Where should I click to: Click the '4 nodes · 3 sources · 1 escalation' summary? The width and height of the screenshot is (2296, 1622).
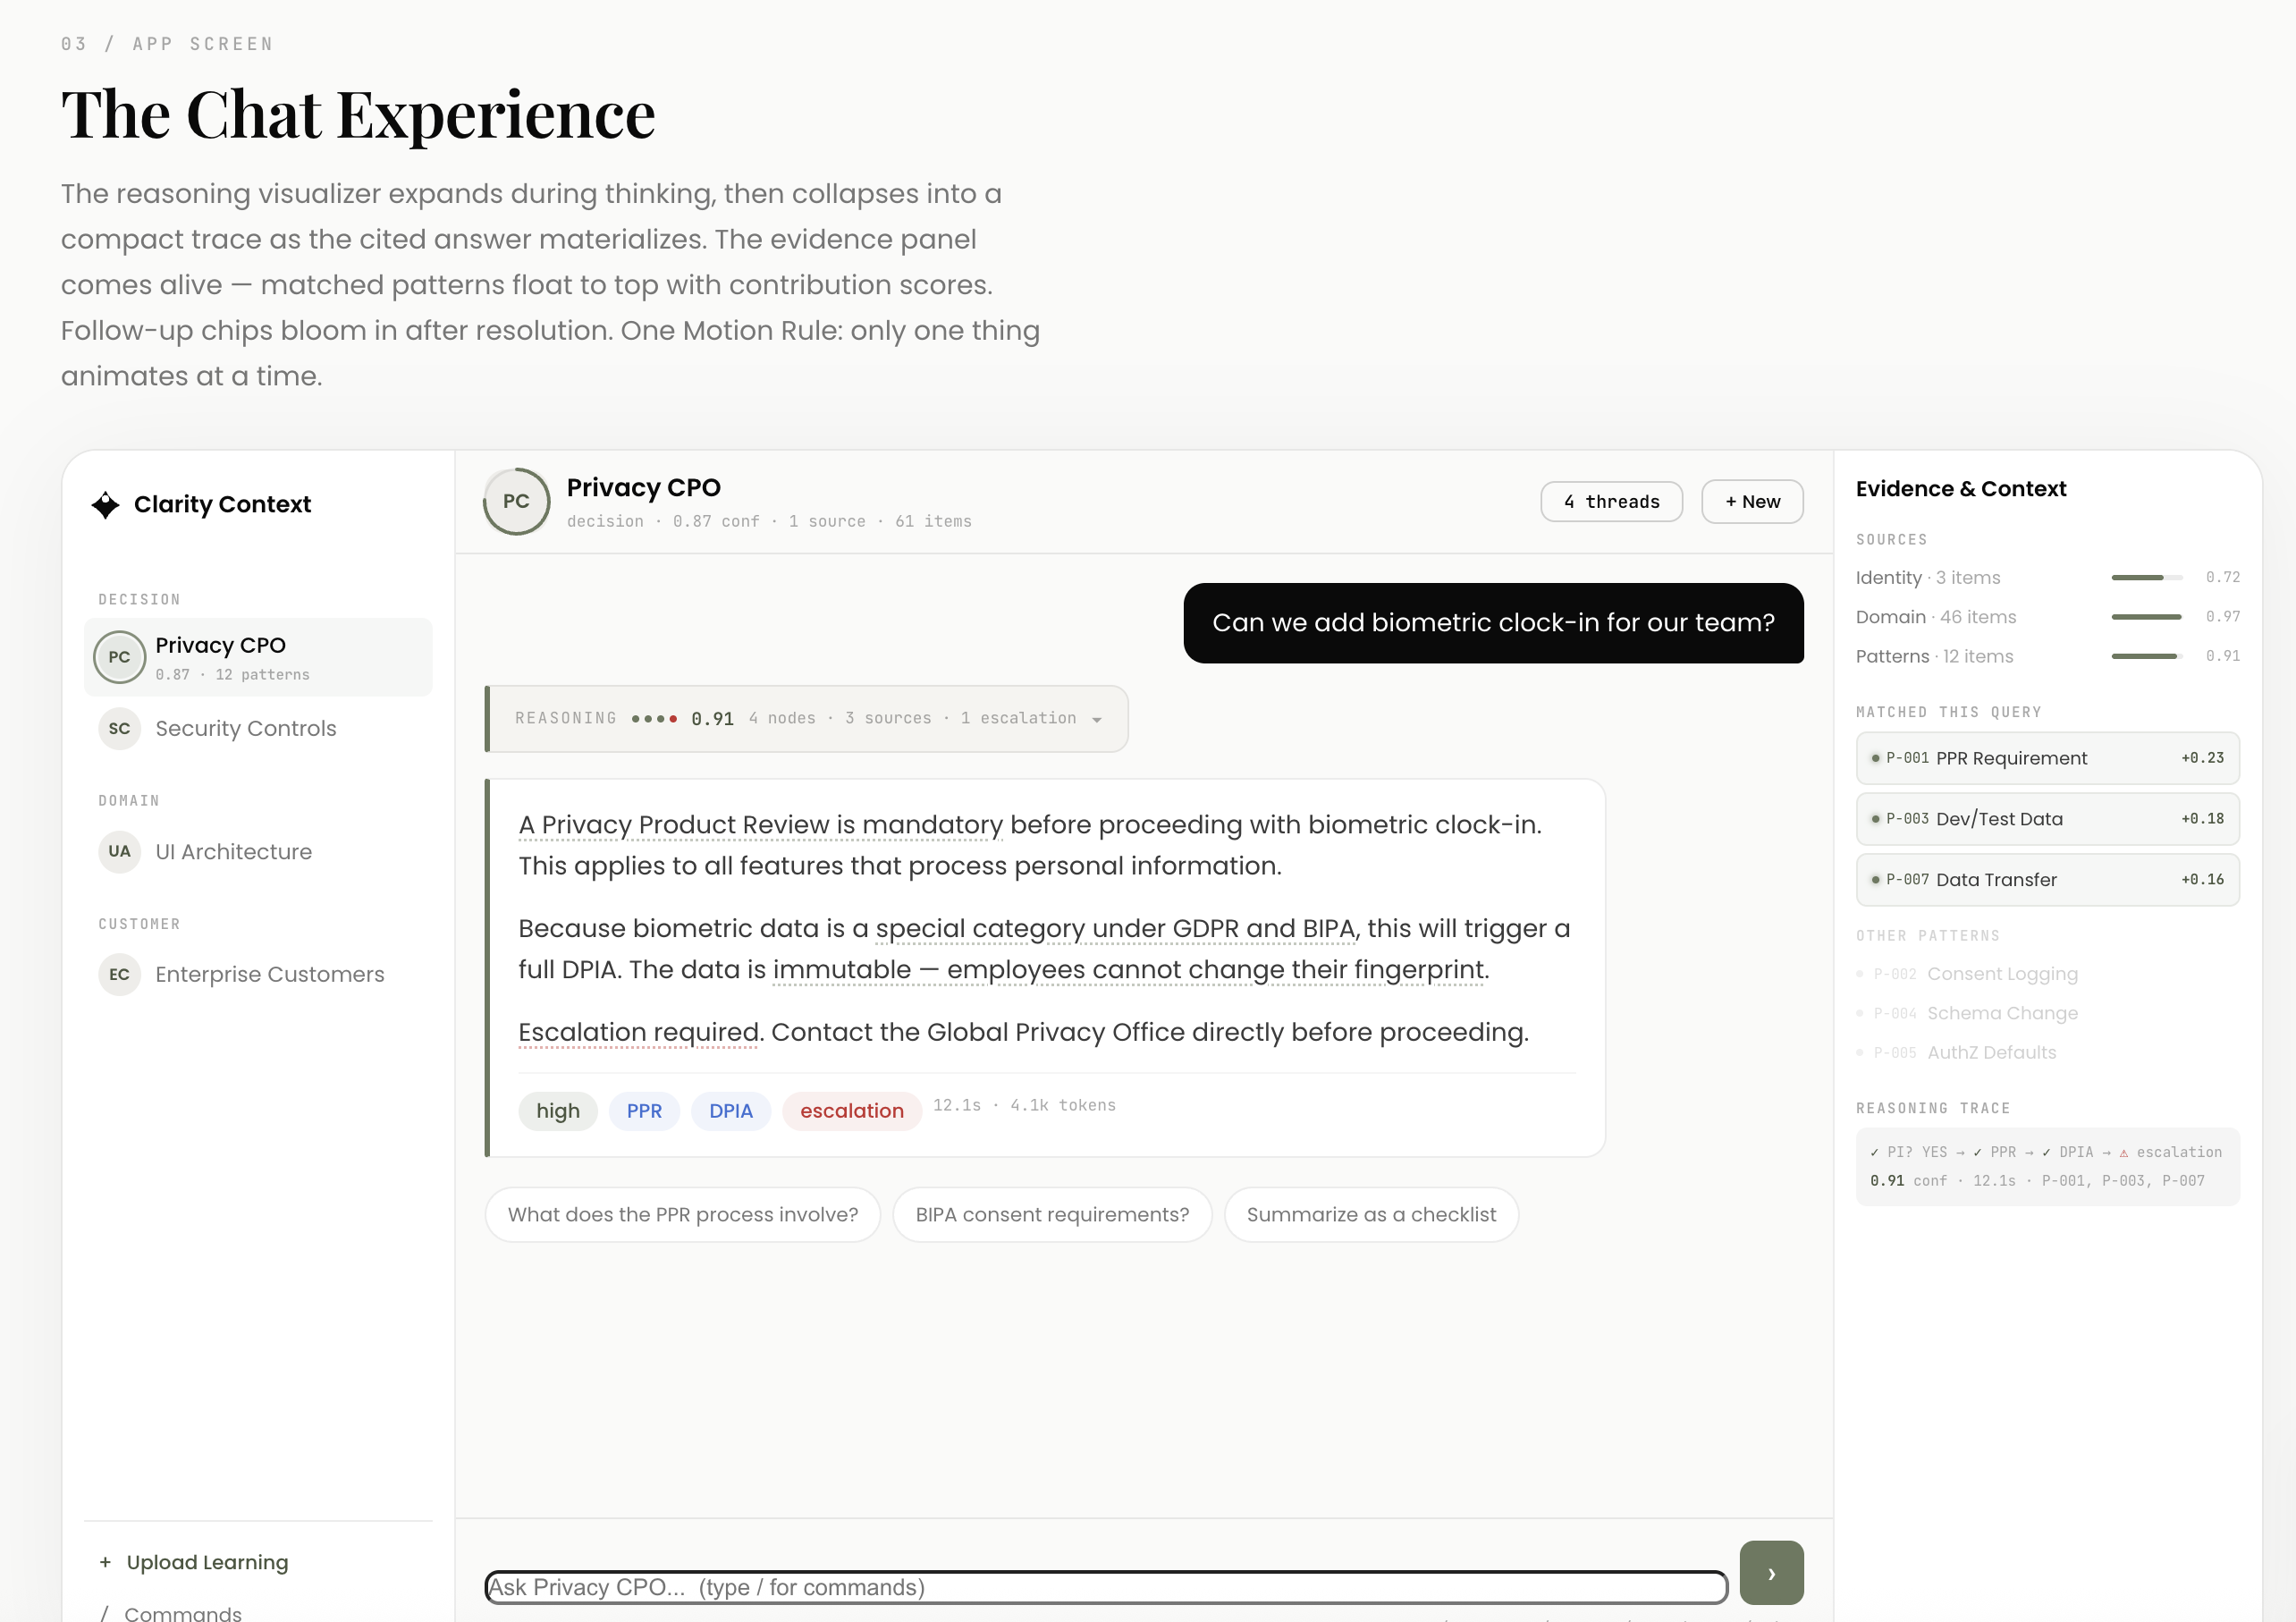912,719
